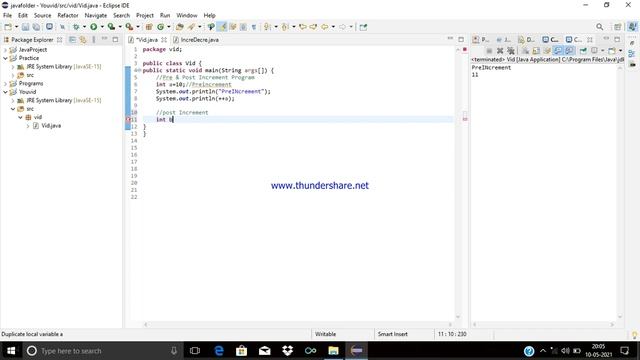Click the editor vertical scrollbar
The width and height of the screenshot is (640, 360).
458,184
